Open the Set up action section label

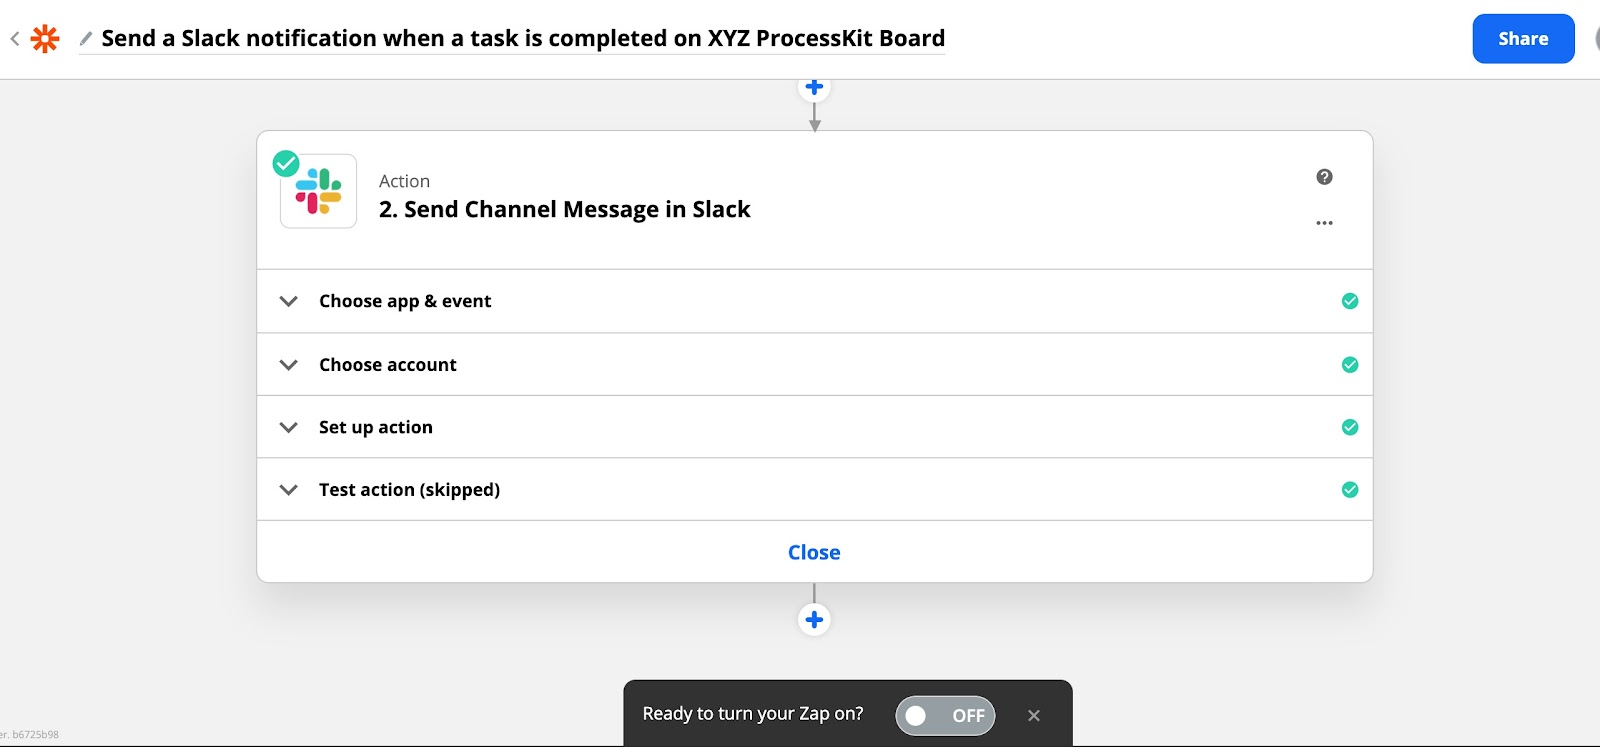click(x=376, y=427)
